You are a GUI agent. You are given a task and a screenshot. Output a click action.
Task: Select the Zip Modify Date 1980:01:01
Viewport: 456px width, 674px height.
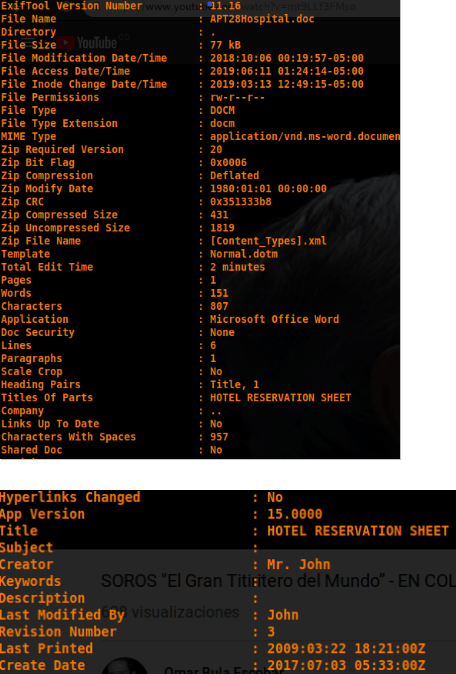tap(268, 189)
